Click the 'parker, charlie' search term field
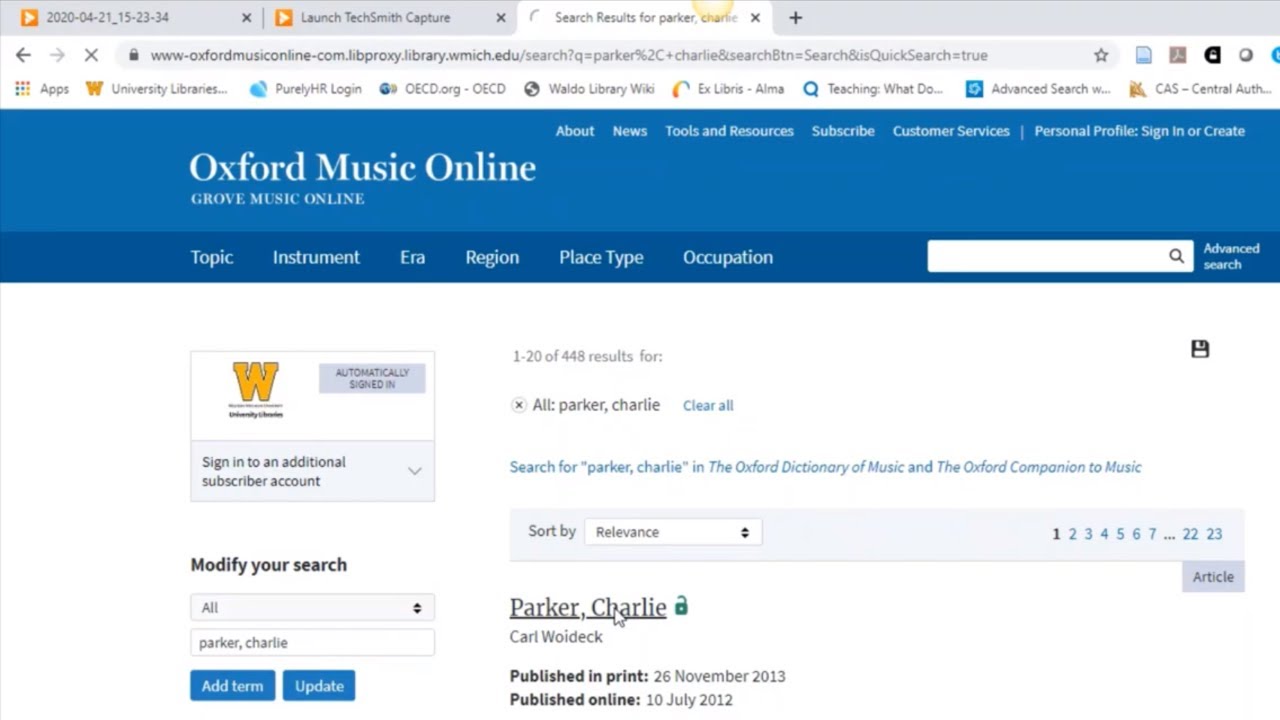 click(x=312, y=643)
